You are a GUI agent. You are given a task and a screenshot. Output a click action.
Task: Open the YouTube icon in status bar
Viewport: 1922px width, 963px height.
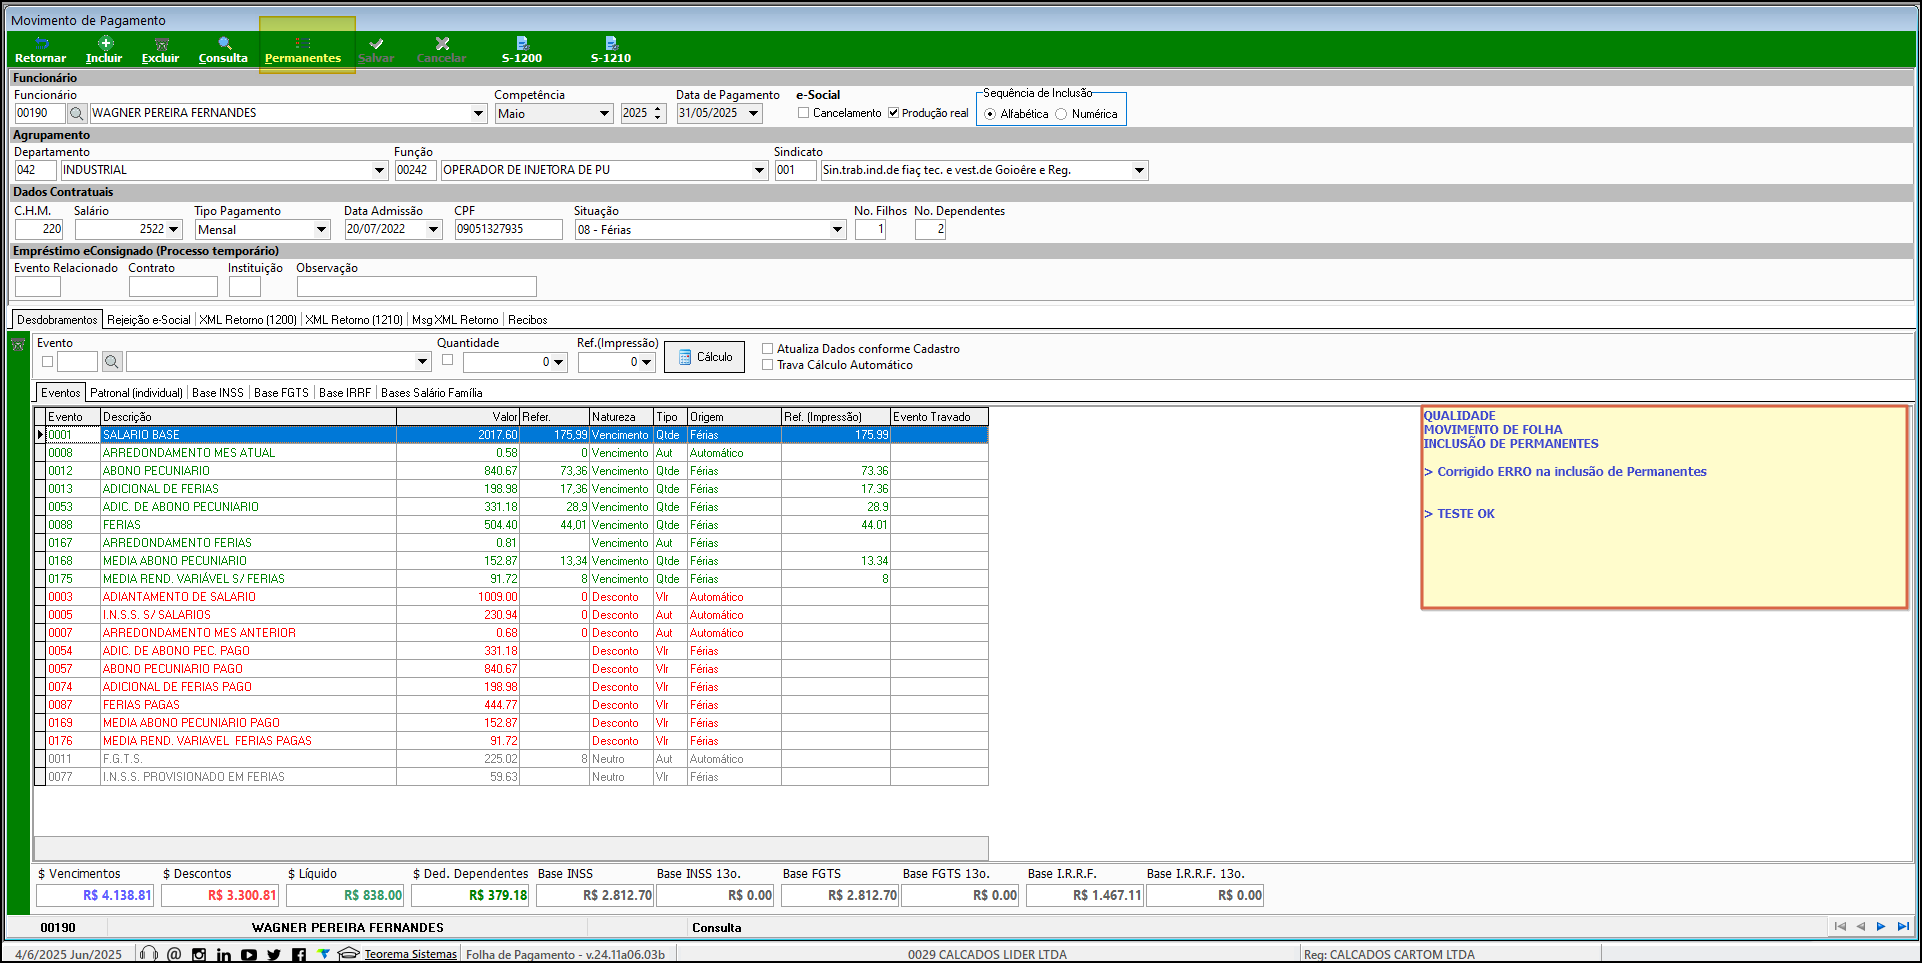click(249, 954)
